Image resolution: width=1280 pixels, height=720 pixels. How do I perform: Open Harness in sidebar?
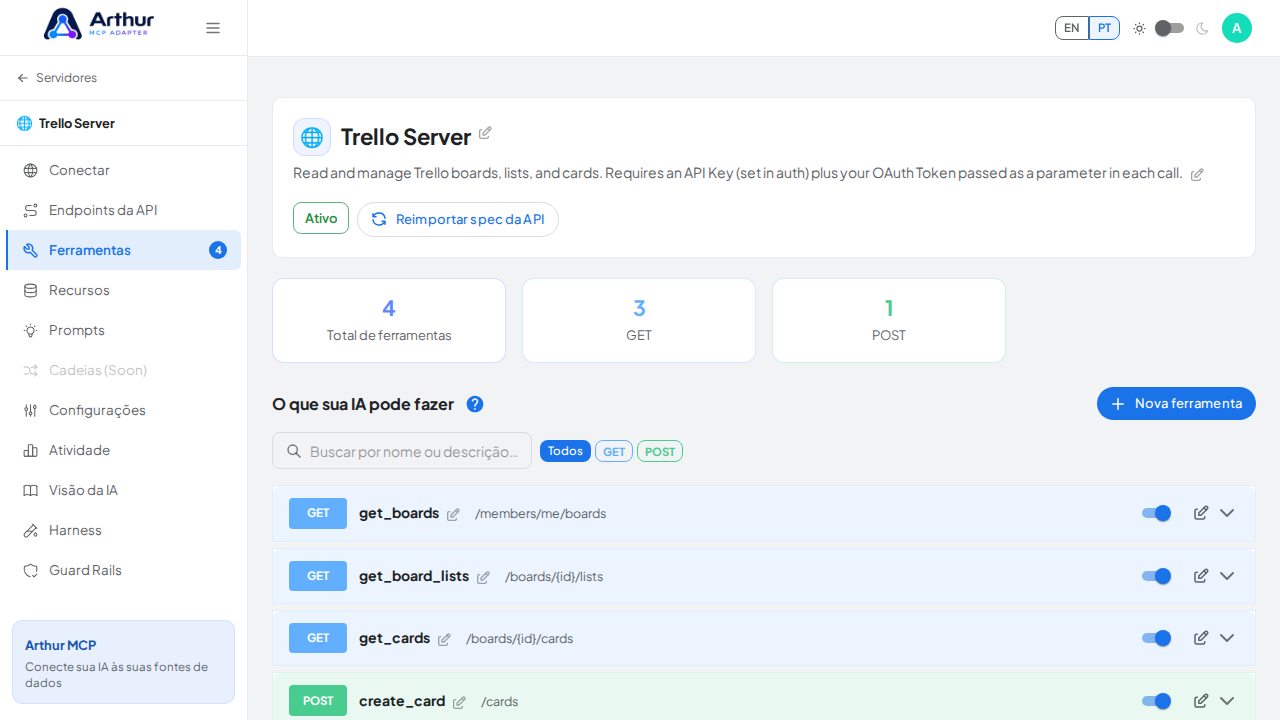point(123,530)
